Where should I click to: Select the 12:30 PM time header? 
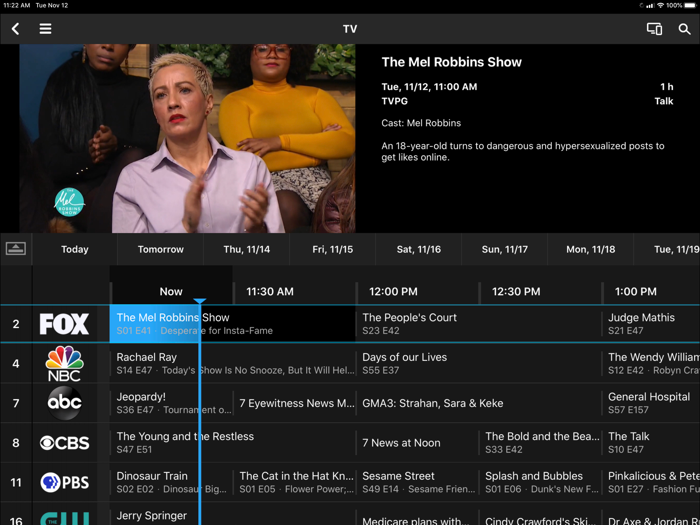(516, 292)
